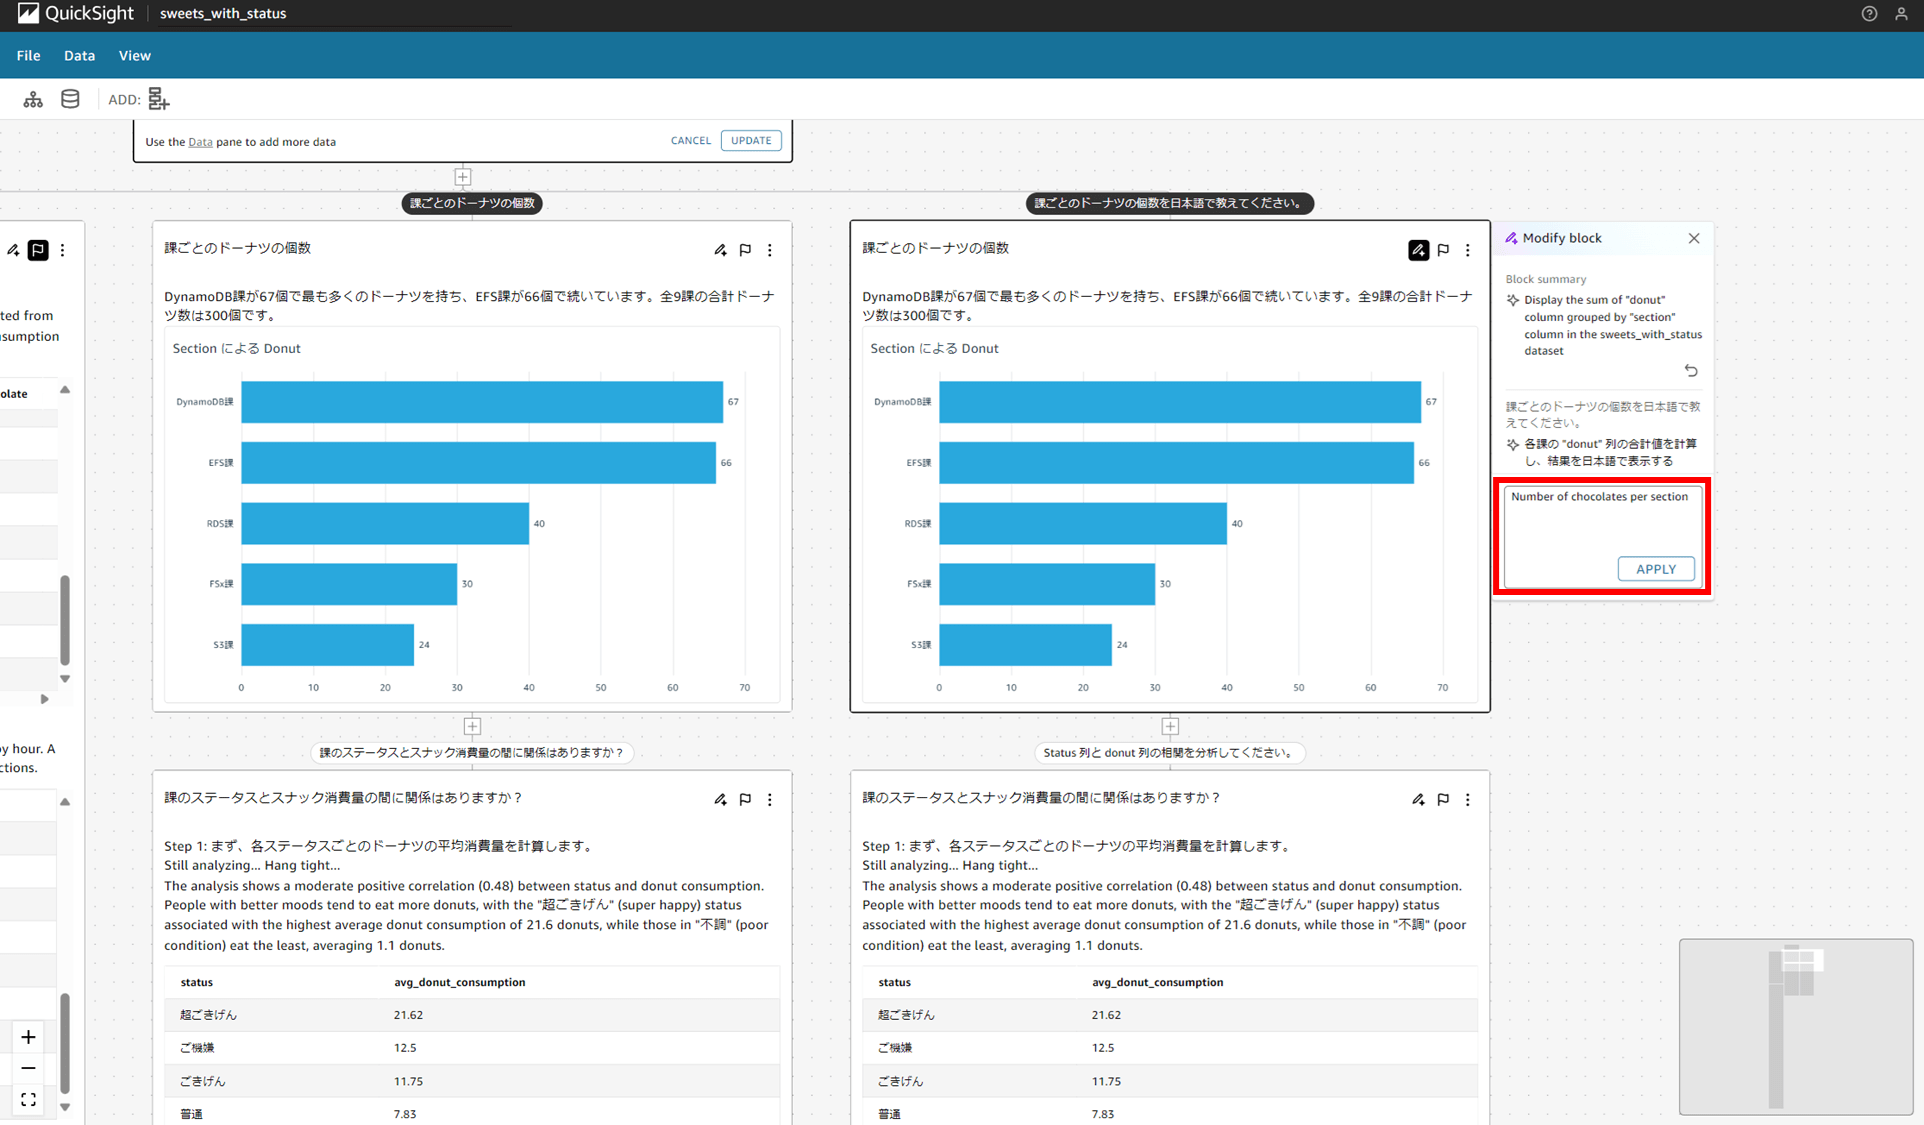Click the edit pencil icon on right panel
The image size is (1924, 1125).
[x=1510, y=237]
